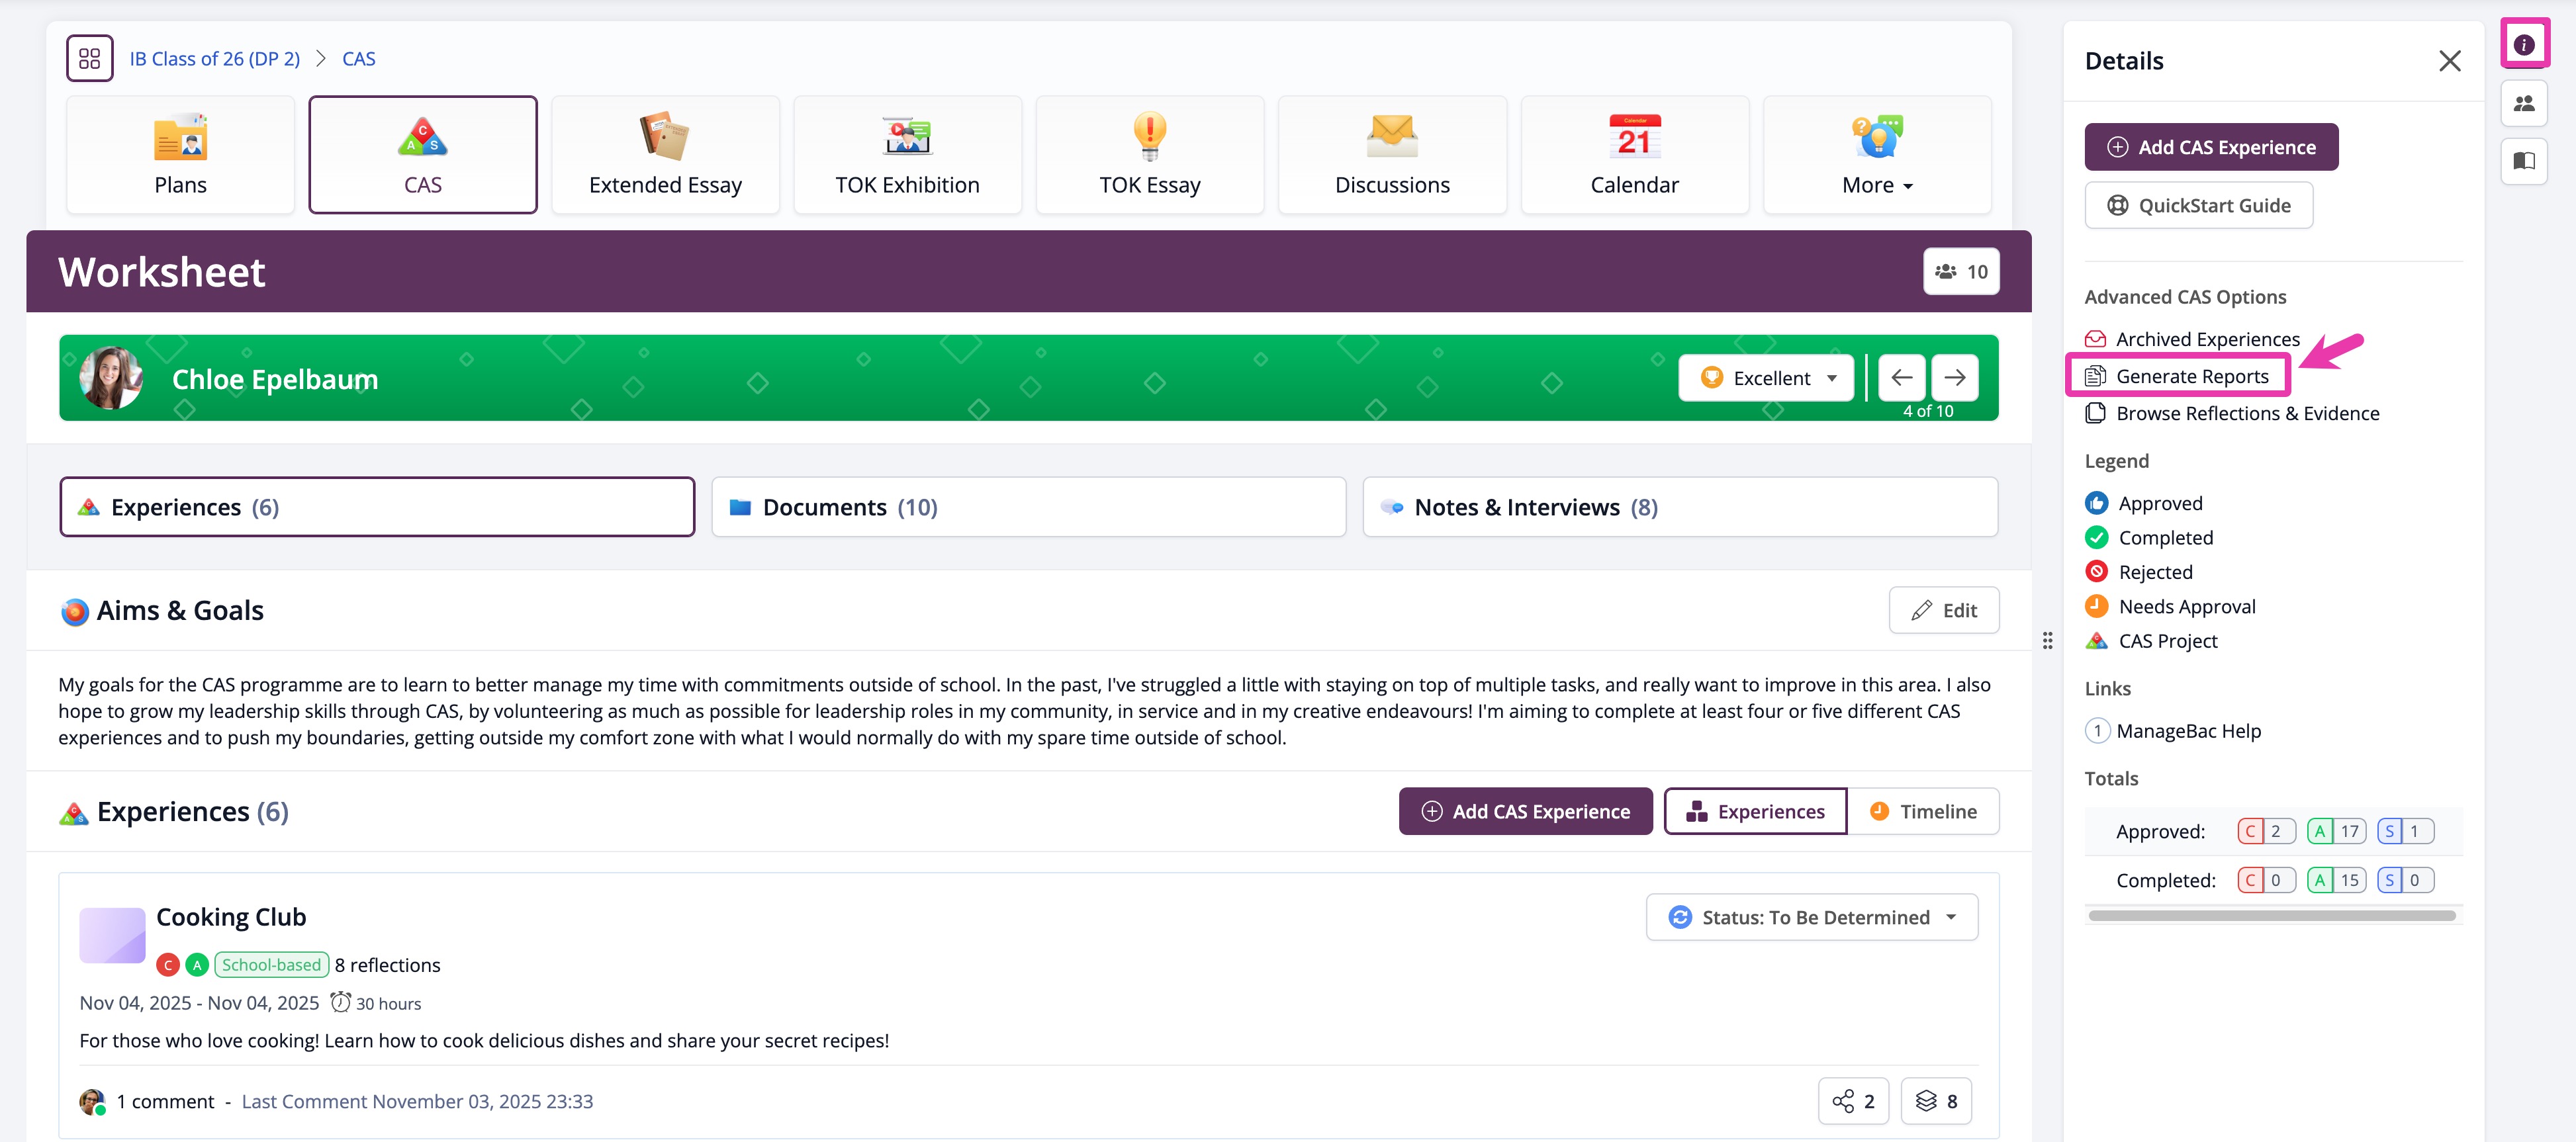Switch to Experiences view toggle
2576x1142 pixels.
coord(1755,812)
